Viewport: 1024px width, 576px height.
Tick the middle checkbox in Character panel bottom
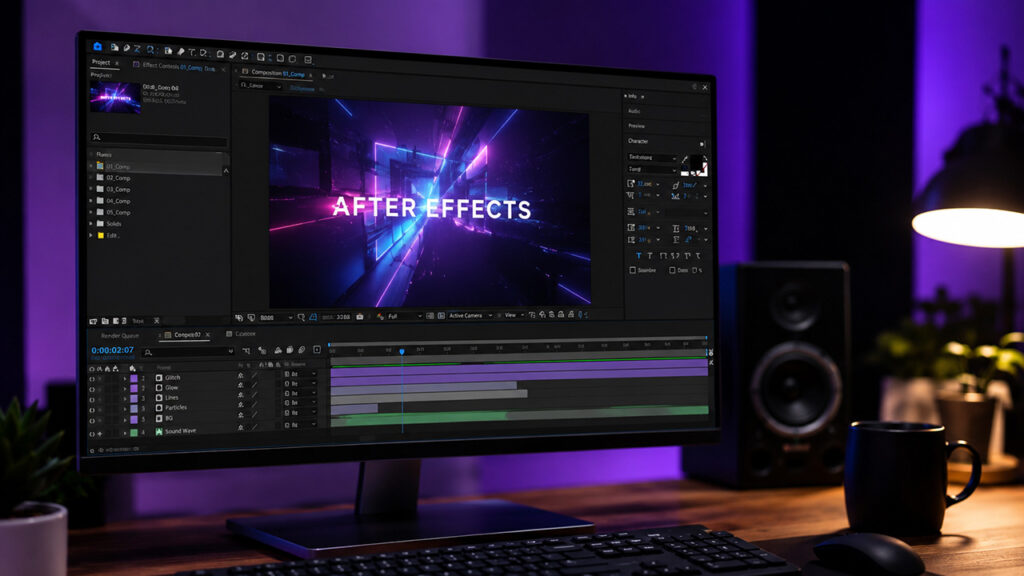(672, 270)
